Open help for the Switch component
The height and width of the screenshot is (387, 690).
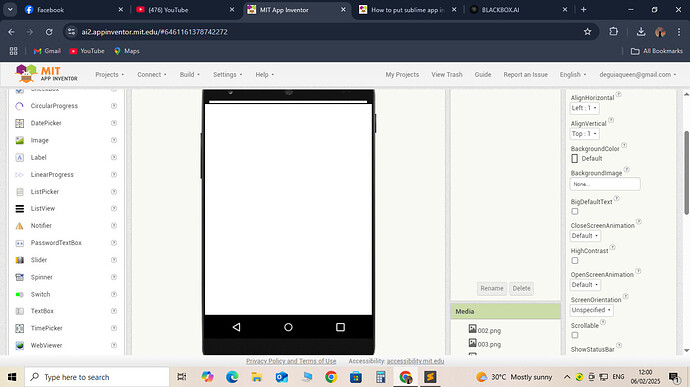(x=114, y=294)
